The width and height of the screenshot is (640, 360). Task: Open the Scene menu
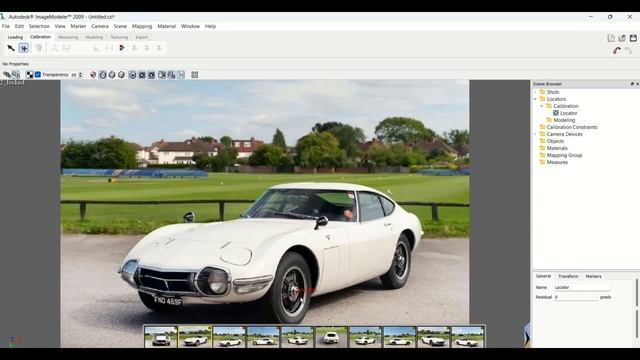pyautogui.click(x=120, y=26)
